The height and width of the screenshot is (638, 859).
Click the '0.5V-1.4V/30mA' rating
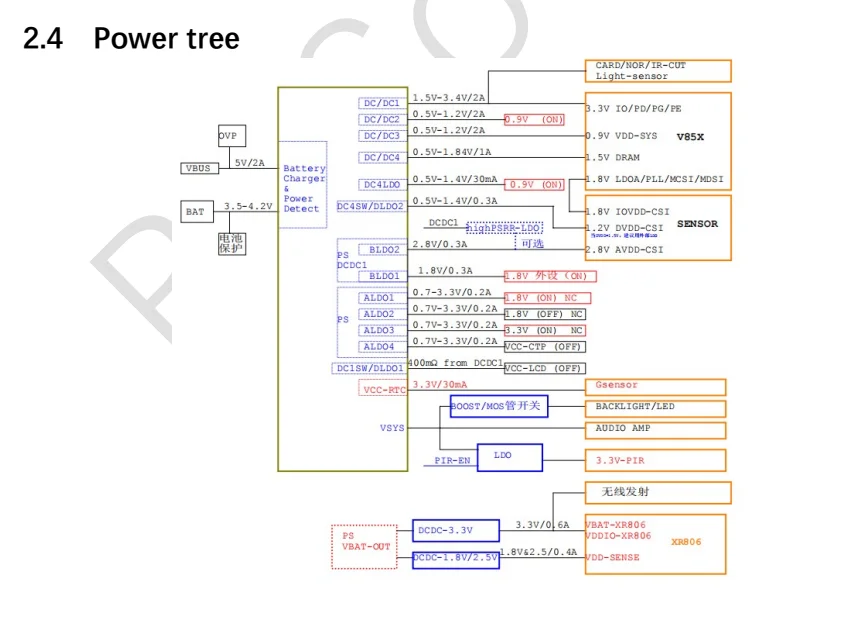tap(455, 179)
